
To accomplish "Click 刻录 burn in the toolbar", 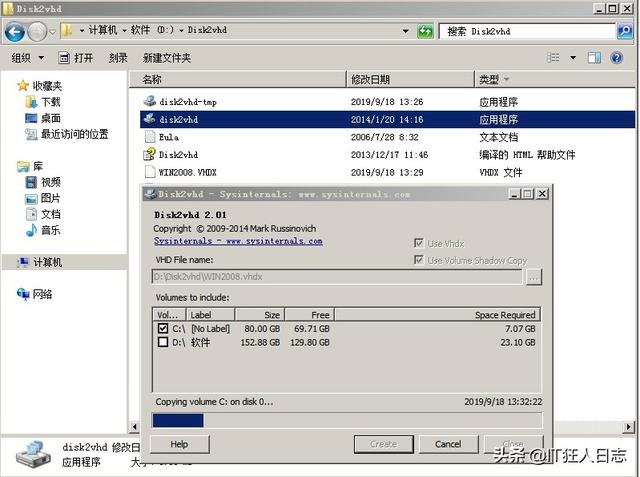I will [x=118, y=58].
